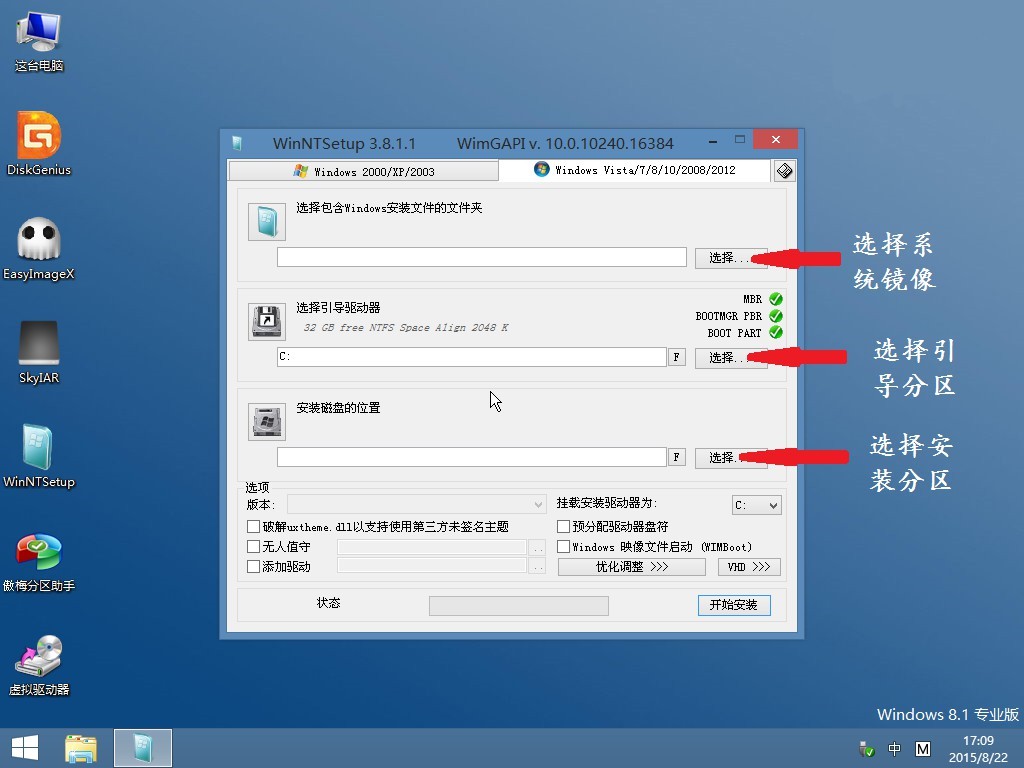1024x768 pixels.
Task: Check the 添加驱动 option
Action: [x=253, y=566]
